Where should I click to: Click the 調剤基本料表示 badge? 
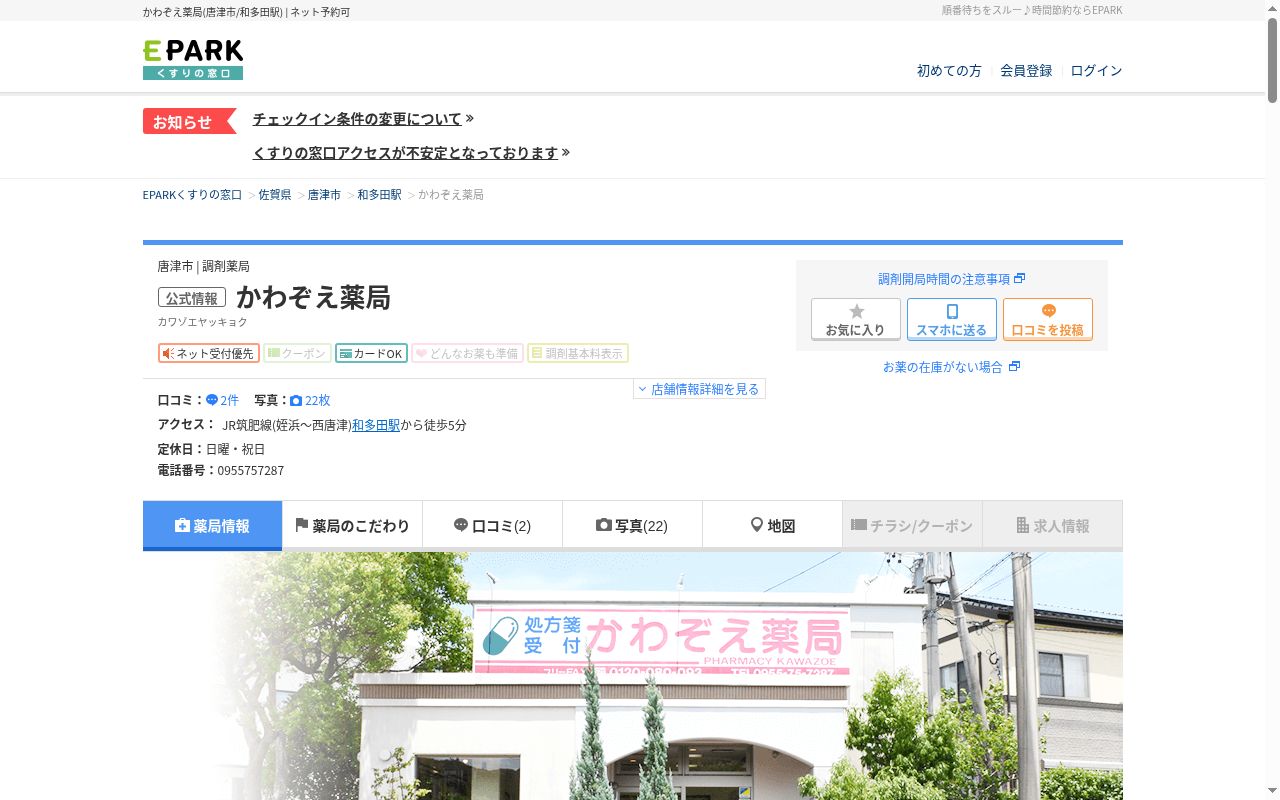[x=578, y=353]
